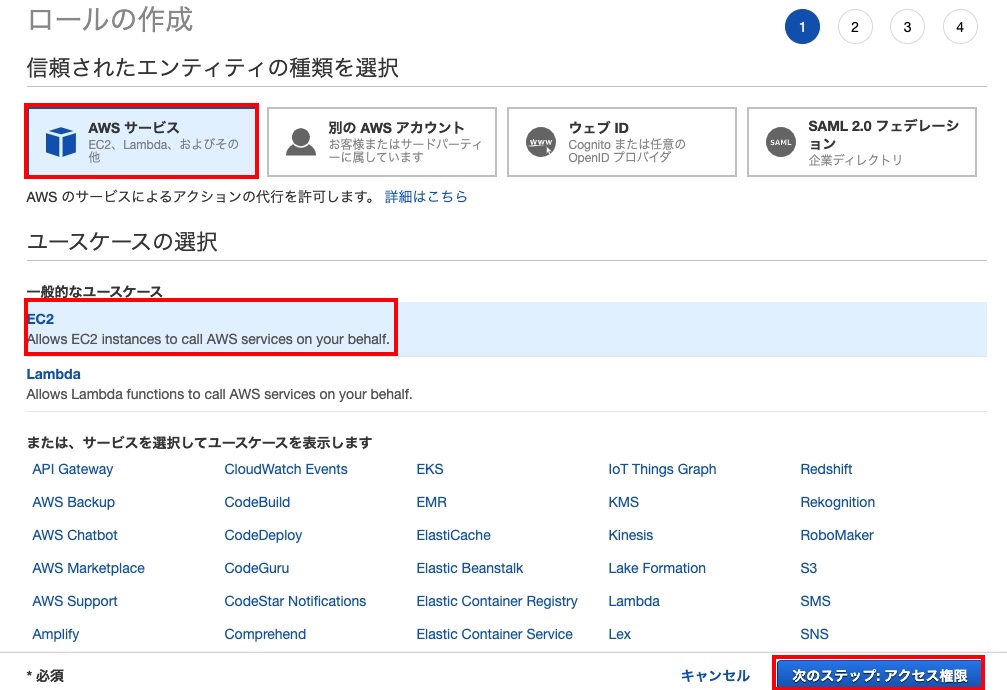Click step 2 indicator circle
This screenshot has width=1007, height=690.
click(854, 26)
